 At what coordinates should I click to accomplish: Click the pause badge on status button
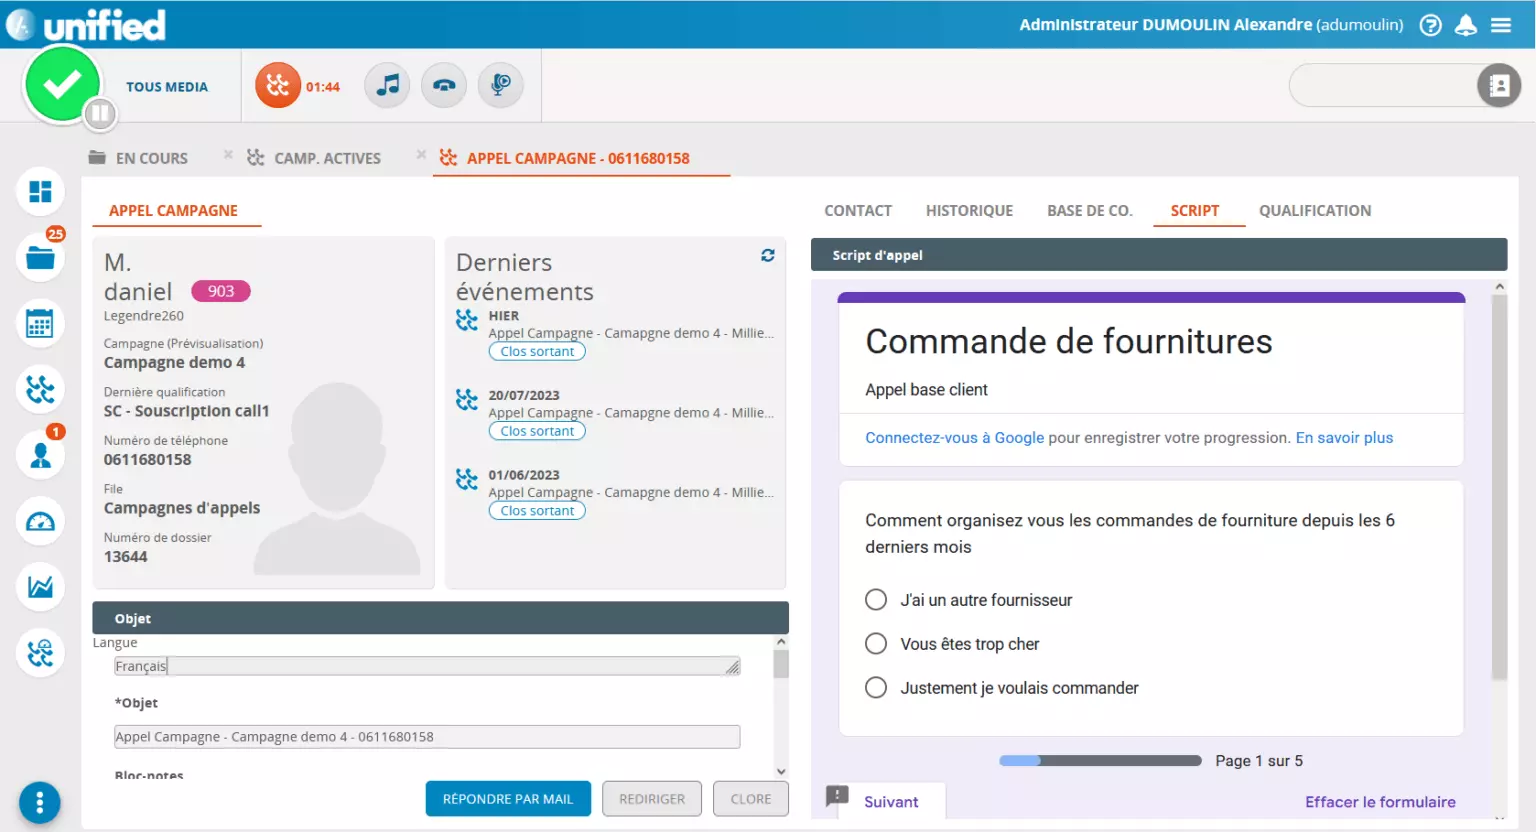99,114
